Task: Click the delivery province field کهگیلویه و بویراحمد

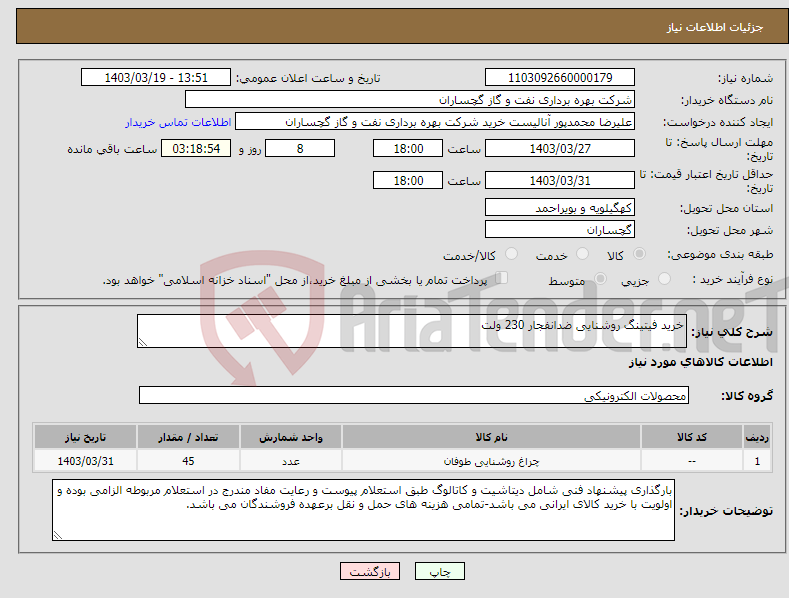Action: (x=560, y=207)
